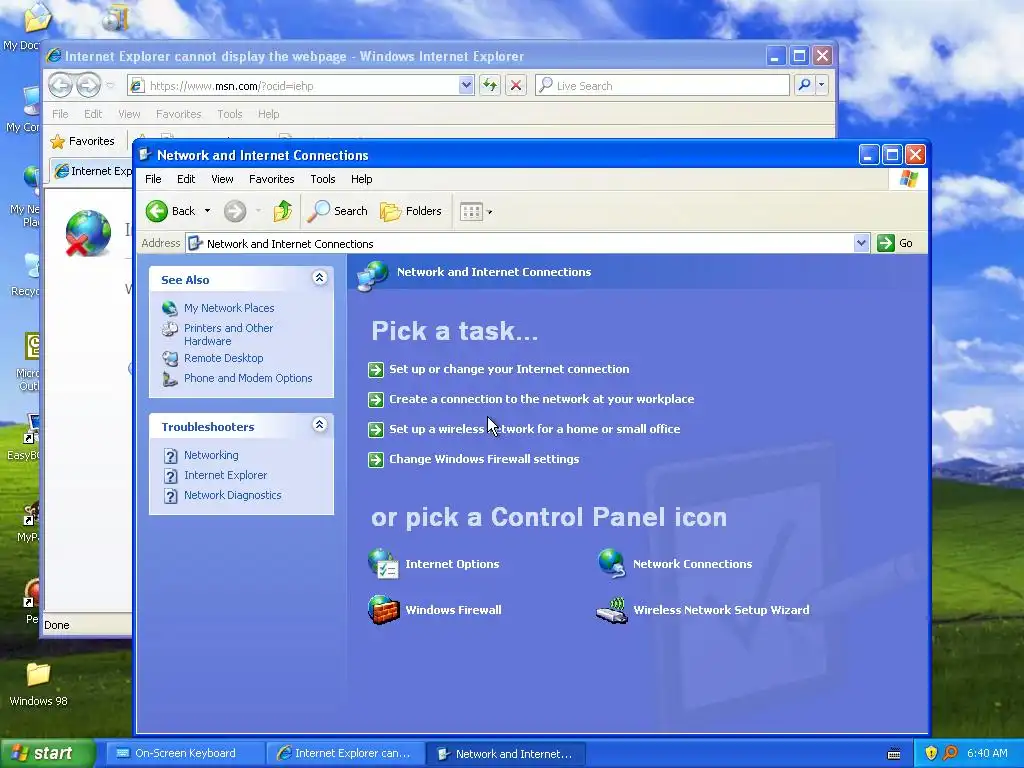Switch to Internet Explorer taskbar button
Viewport: 1024px width, 768px height.
coord(345,753)
